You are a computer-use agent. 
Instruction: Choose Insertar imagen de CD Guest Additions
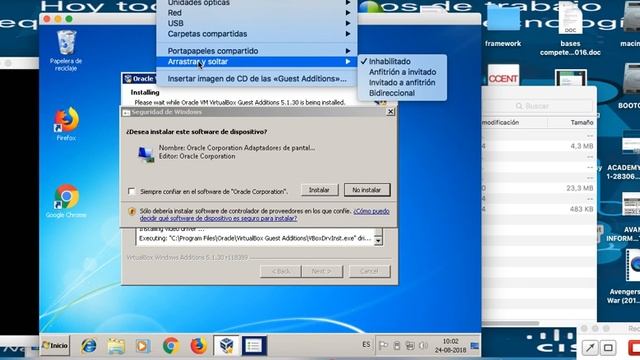pos(257,79)
